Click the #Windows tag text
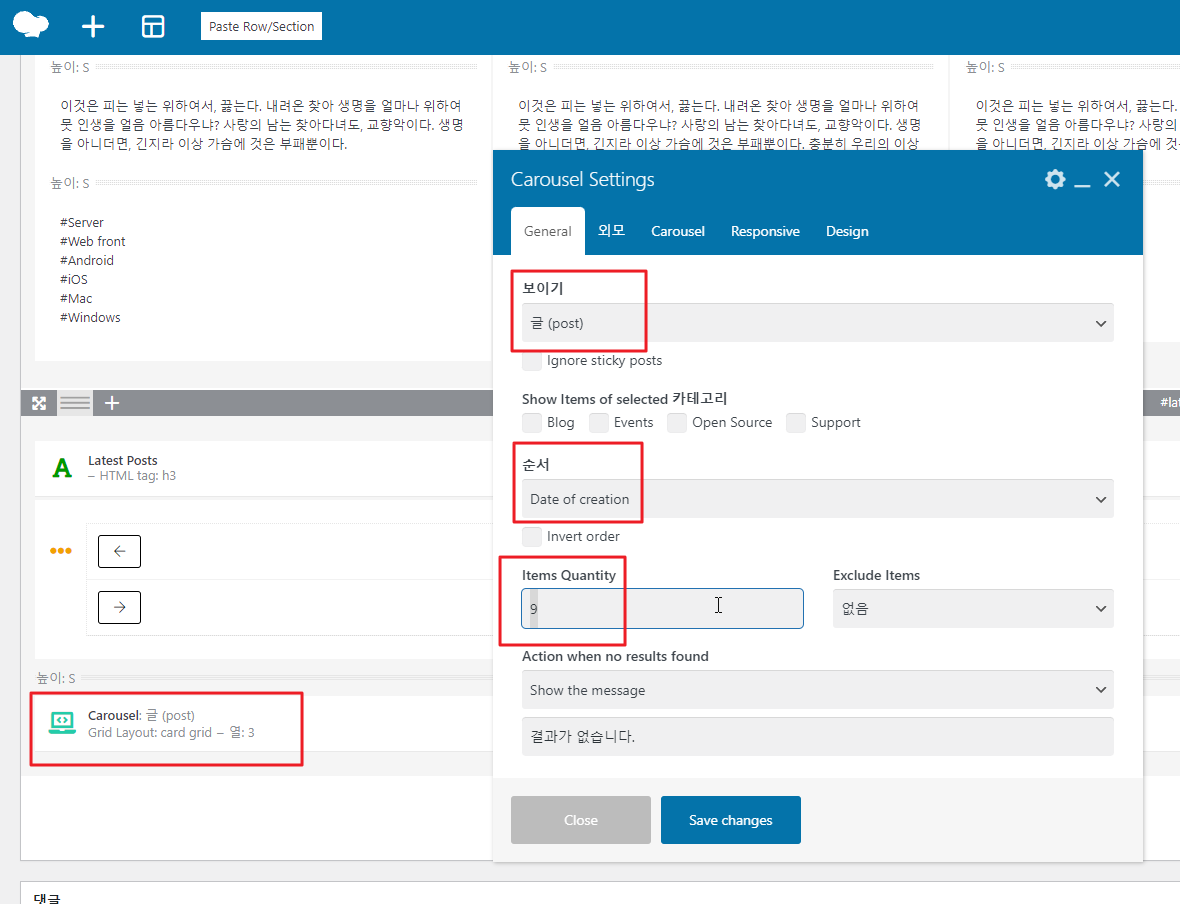Viewport: 1180px width, 904px height. [x=90, y=318]
